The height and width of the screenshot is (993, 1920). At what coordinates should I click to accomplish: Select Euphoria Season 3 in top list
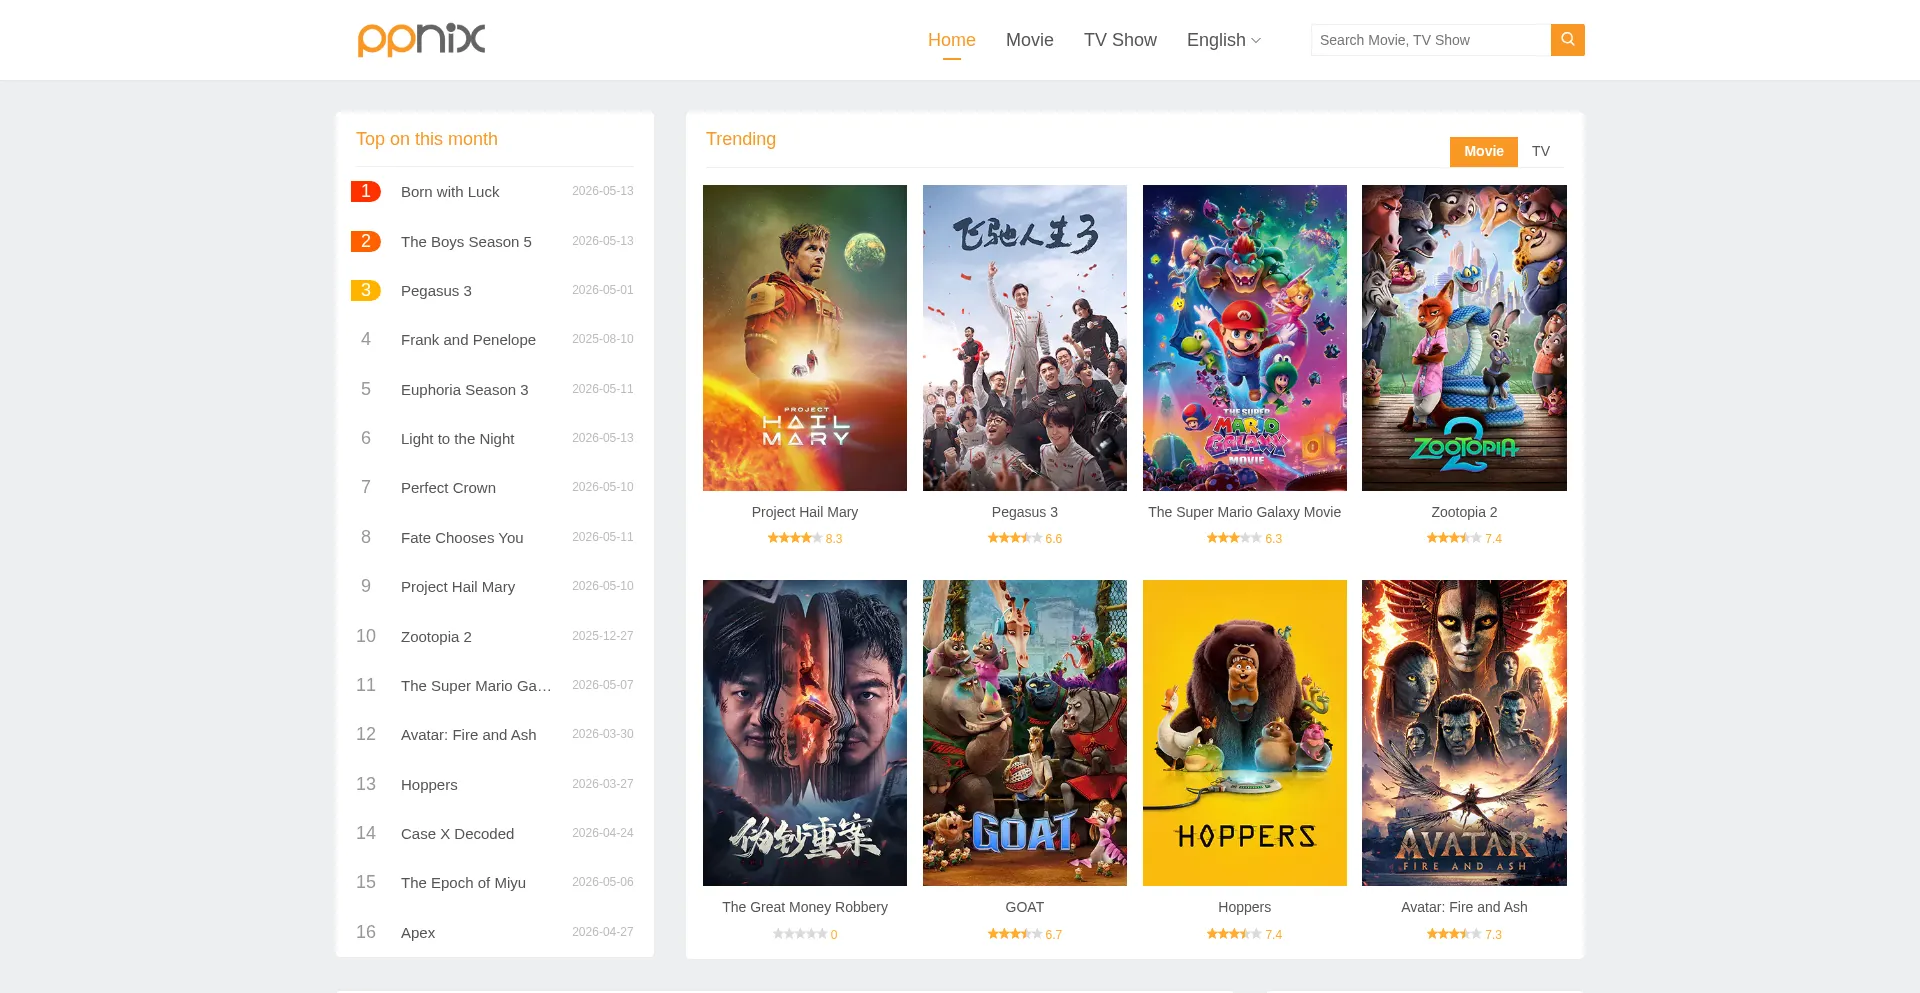click(x=464, y=390)
